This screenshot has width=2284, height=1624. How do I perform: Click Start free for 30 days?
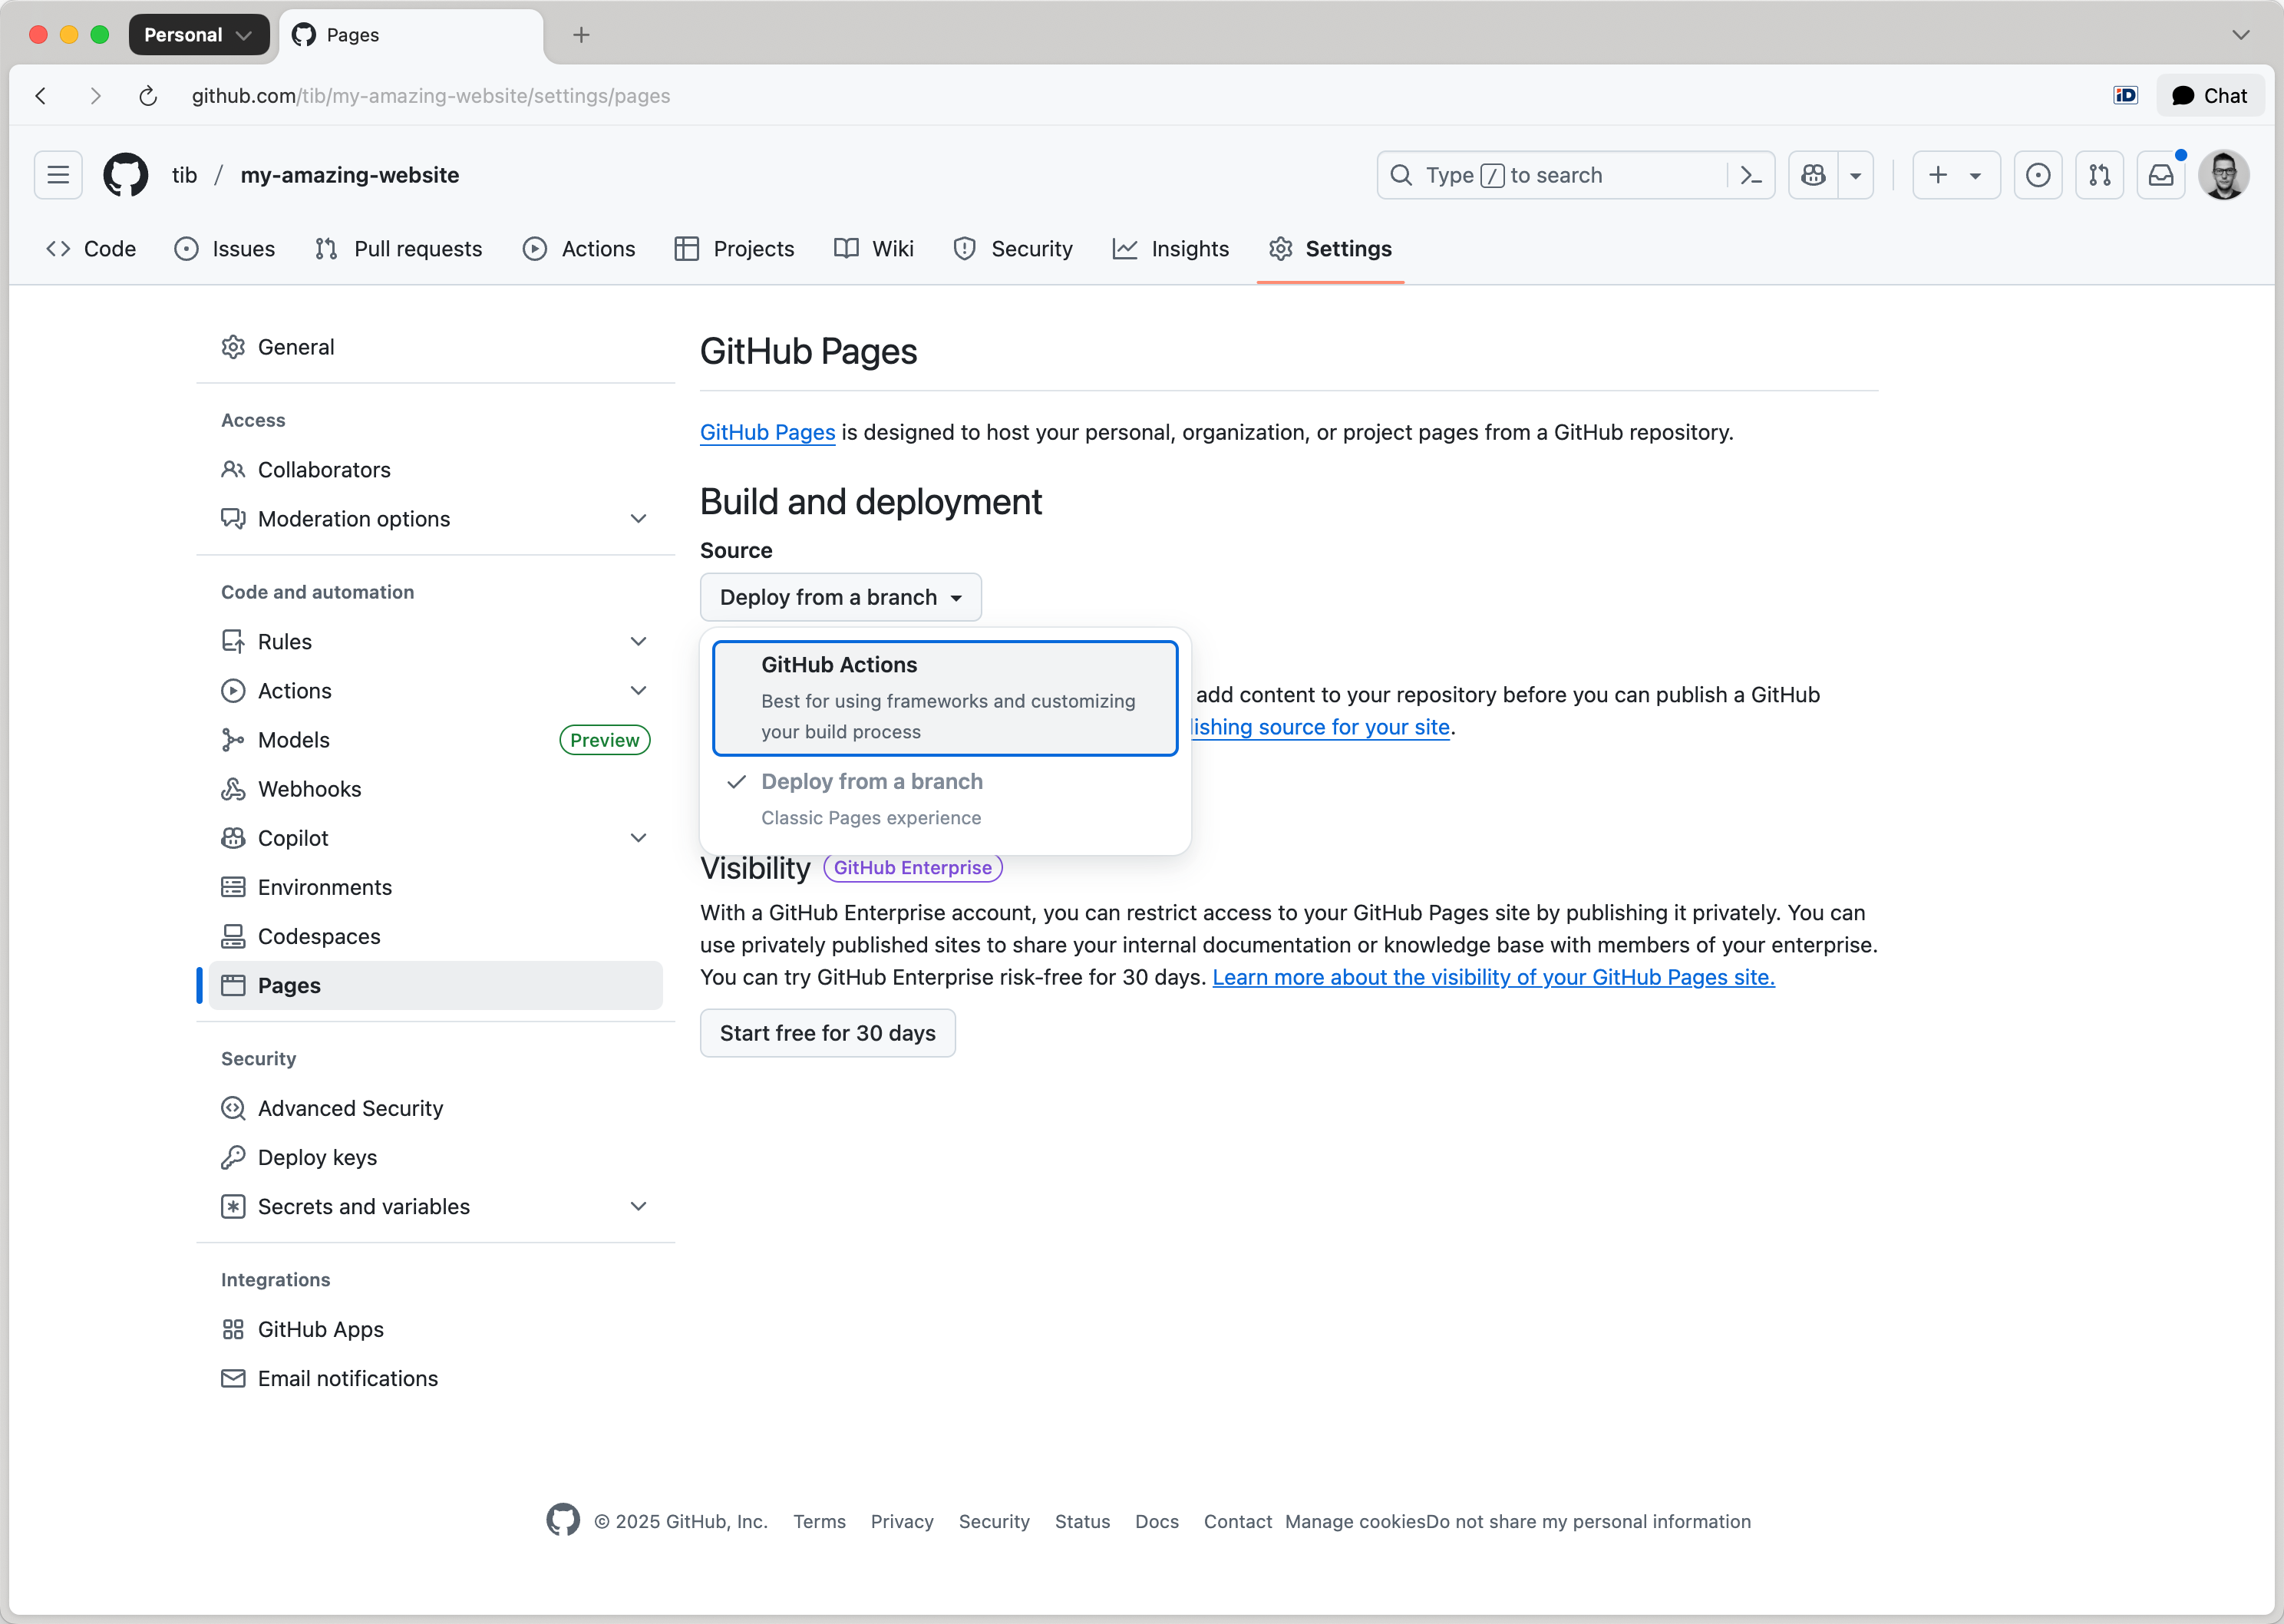[827, 1032]
